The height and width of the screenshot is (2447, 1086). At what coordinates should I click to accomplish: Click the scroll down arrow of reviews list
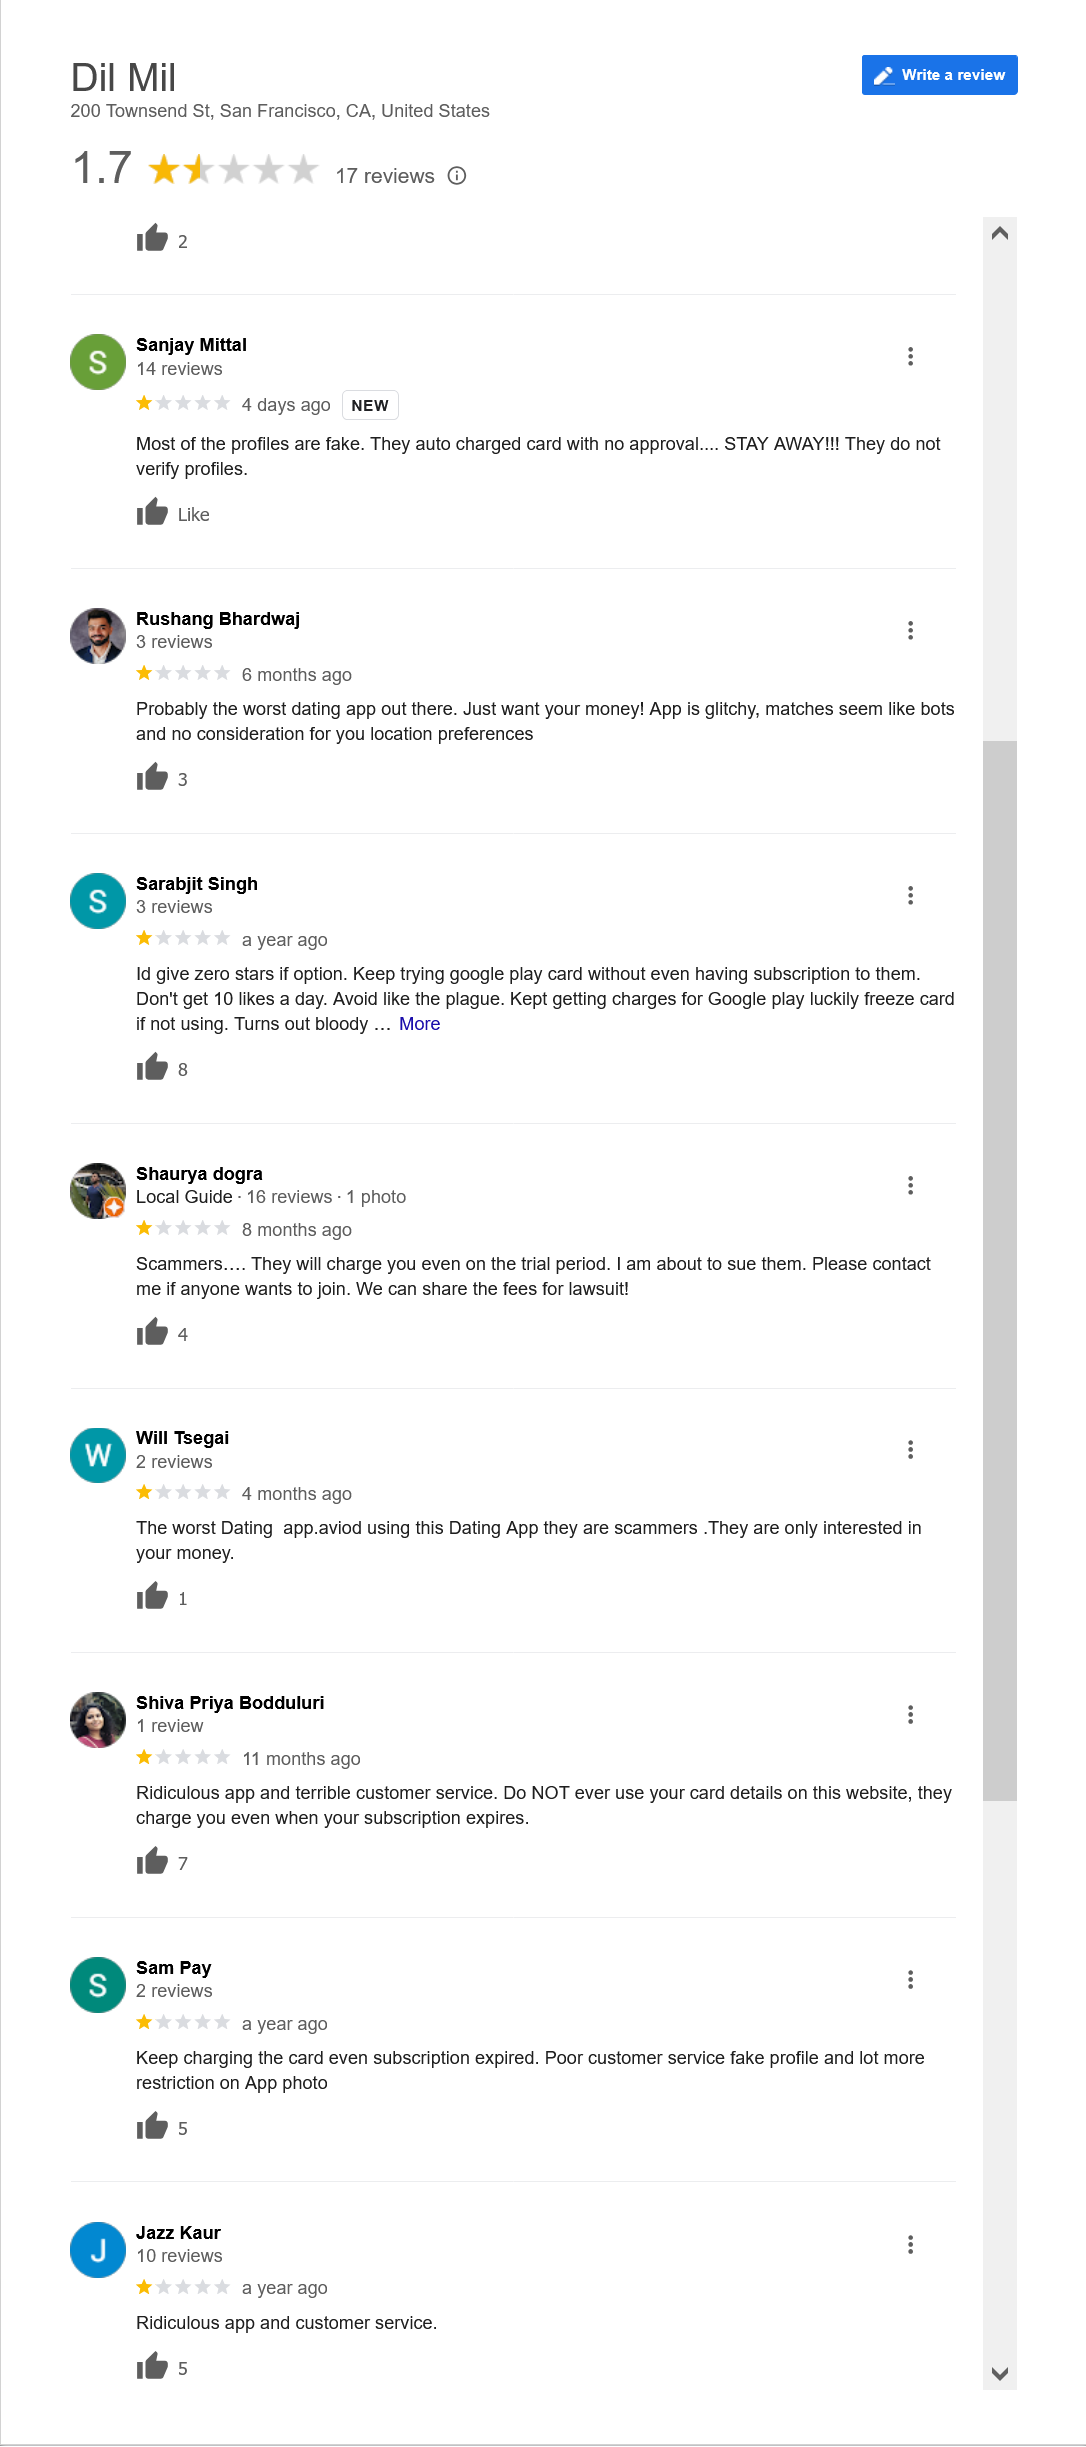999,2373
